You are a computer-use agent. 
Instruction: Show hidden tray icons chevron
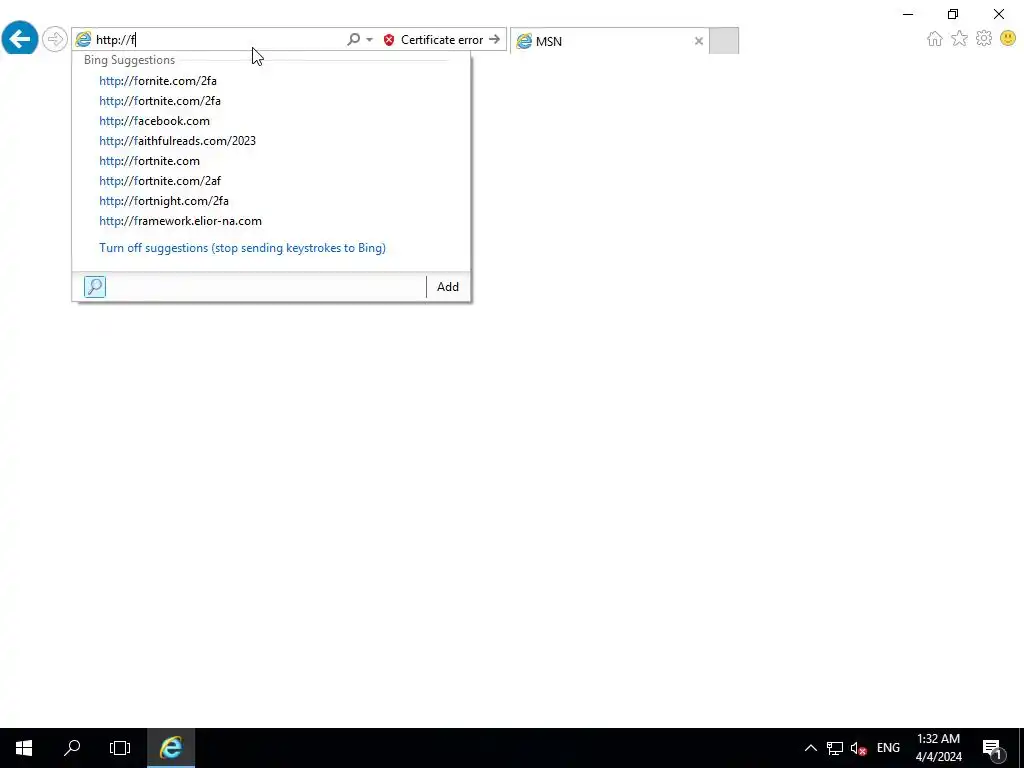[x=810, y=748]
